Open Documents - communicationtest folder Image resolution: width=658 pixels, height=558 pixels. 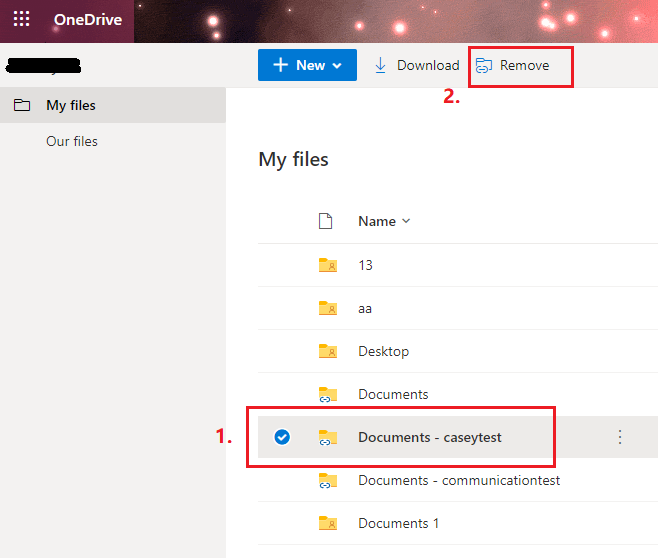pos(459,480)
